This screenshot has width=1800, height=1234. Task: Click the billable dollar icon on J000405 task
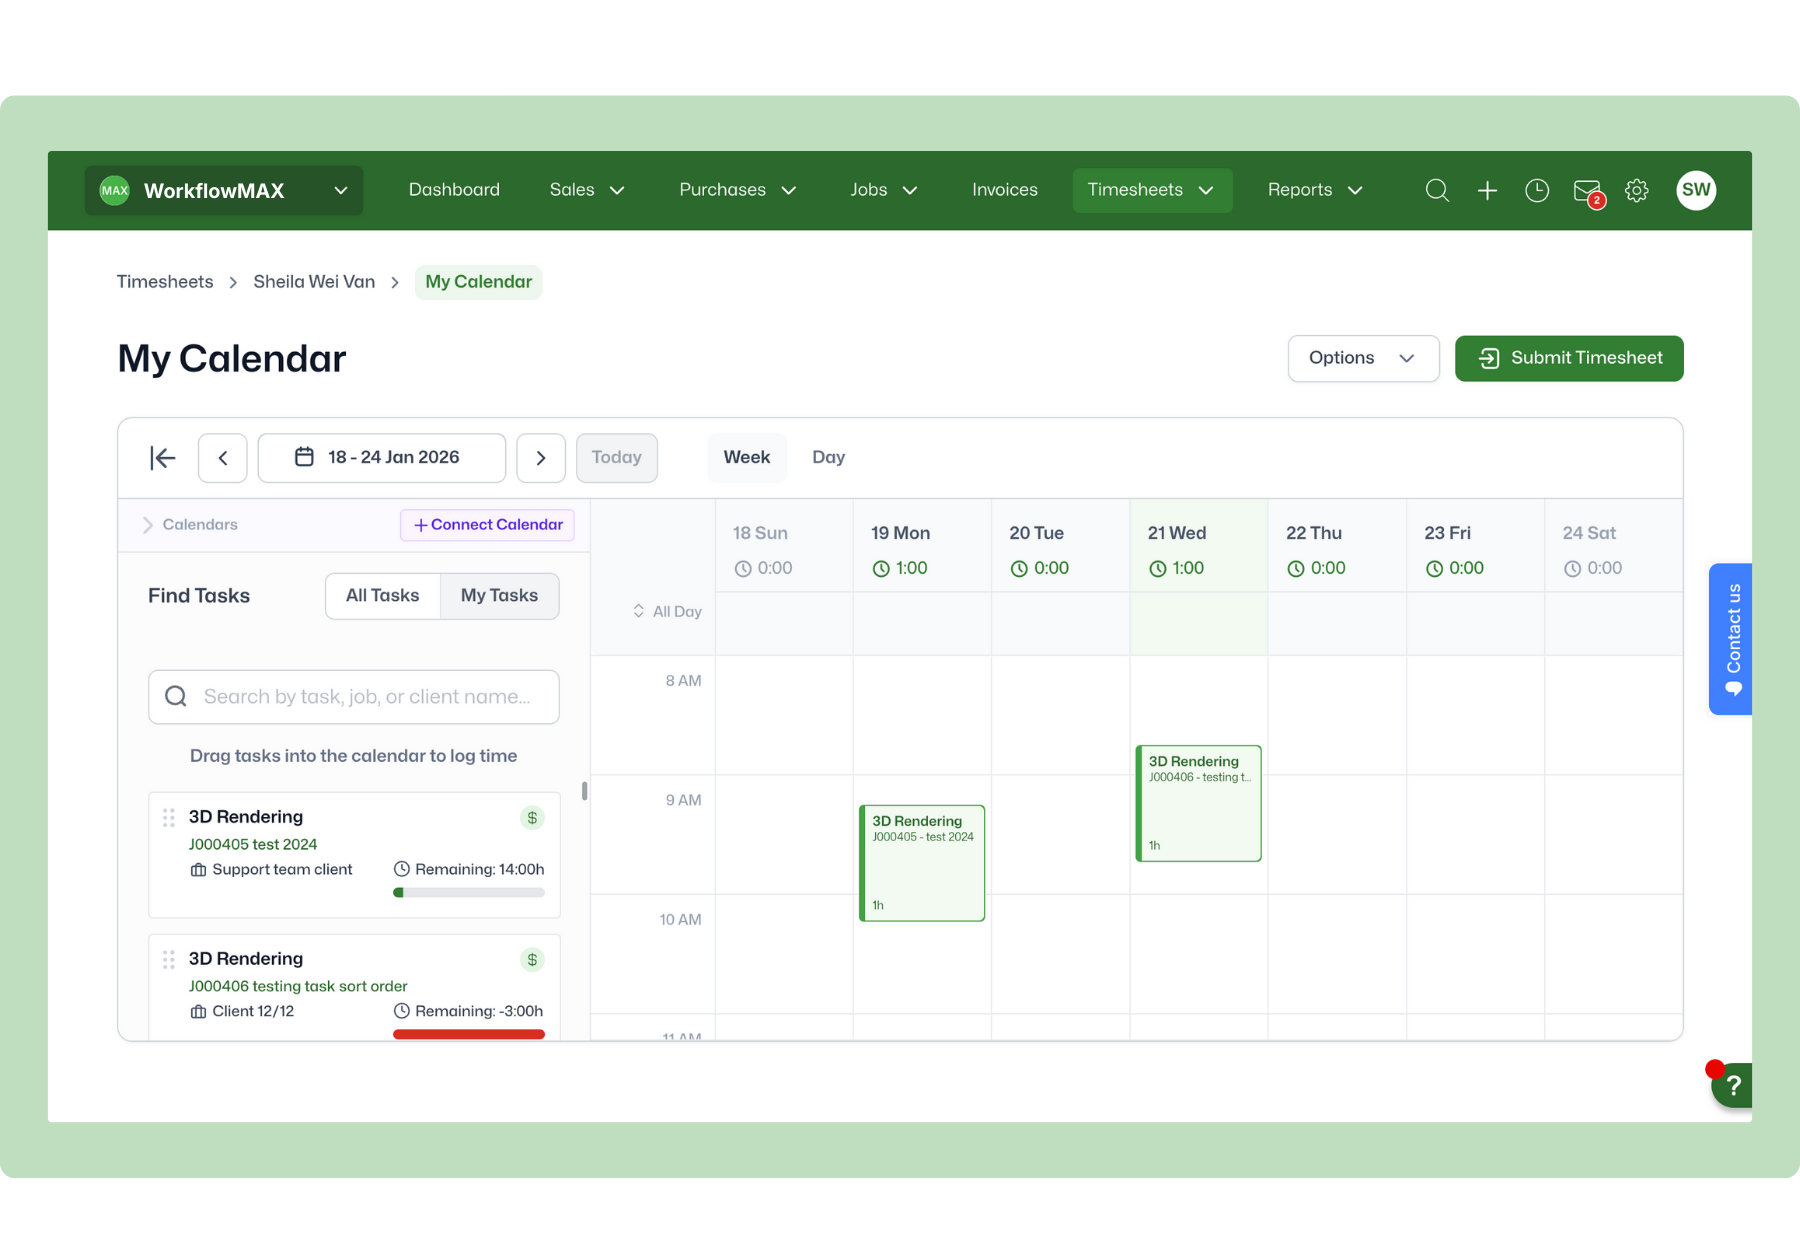(532, 818)
